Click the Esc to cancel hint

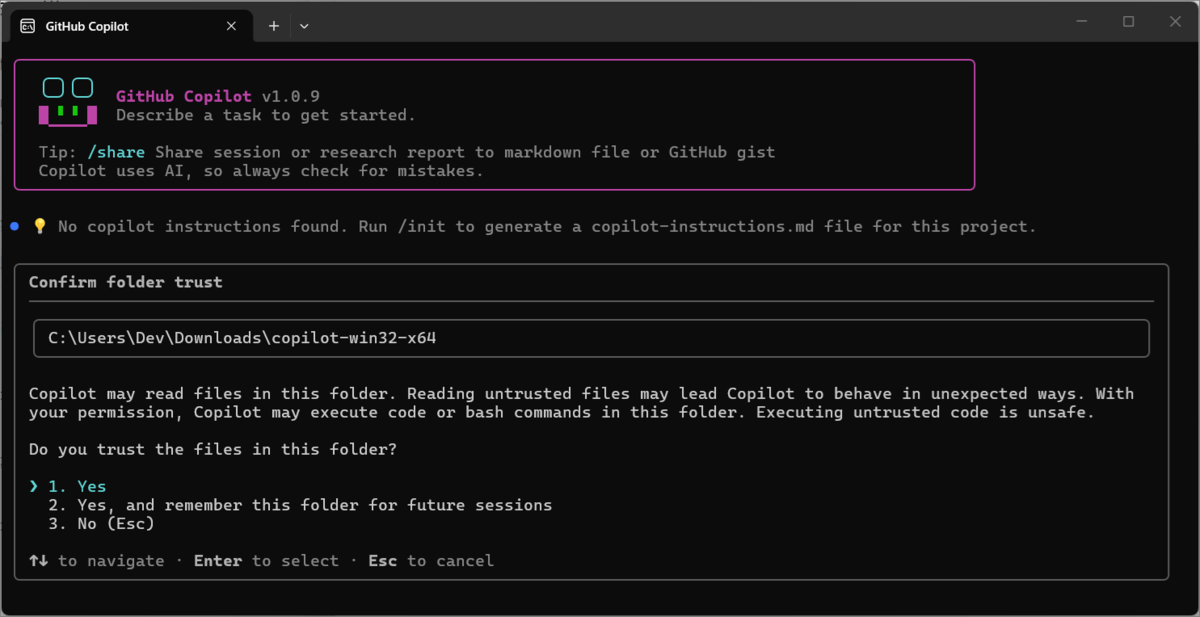point(431,561)
